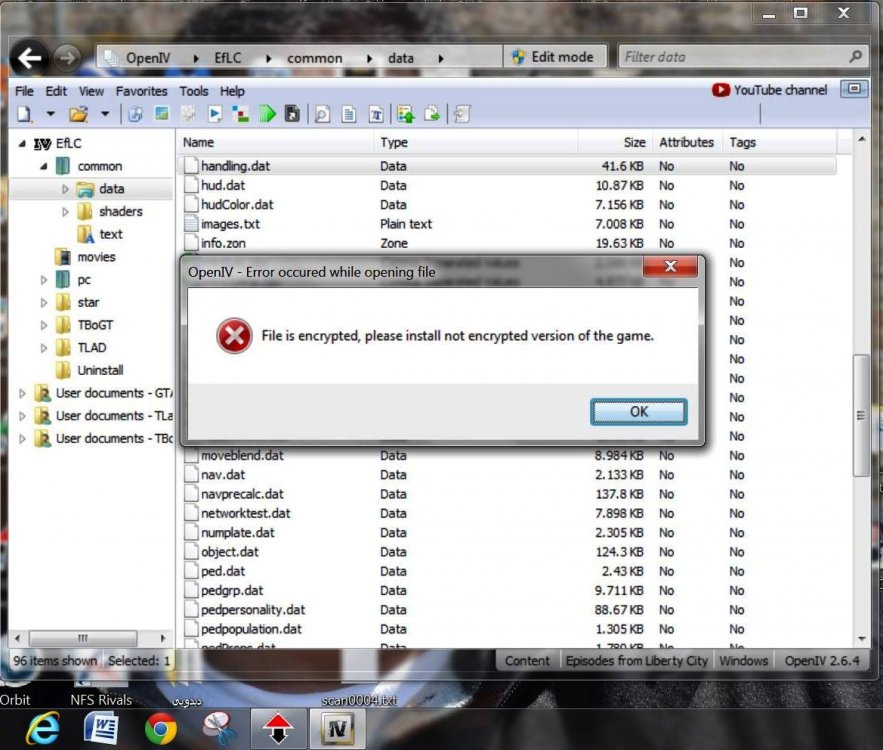Click the document with letter T toolbar icon

[x=376, y=114]
